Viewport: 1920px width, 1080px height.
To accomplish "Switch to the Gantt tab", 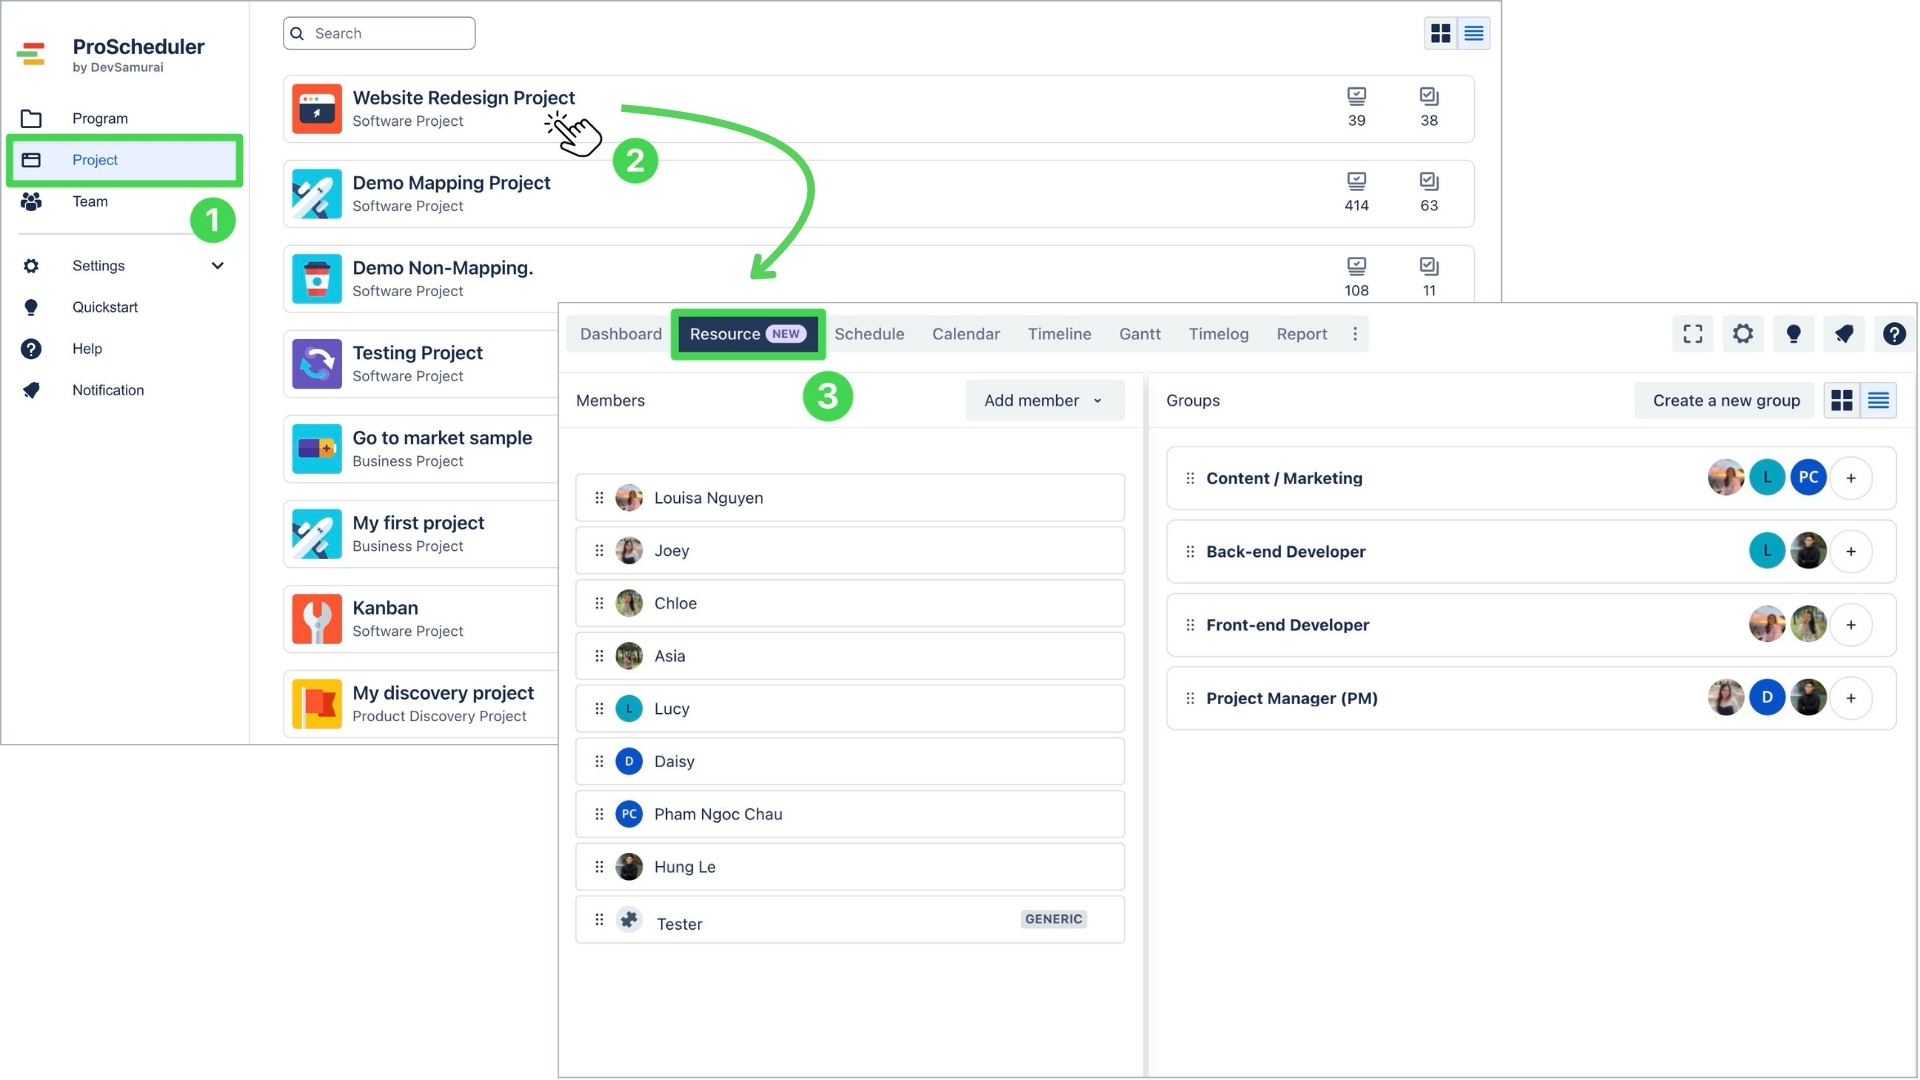I will click(1139, 334).
